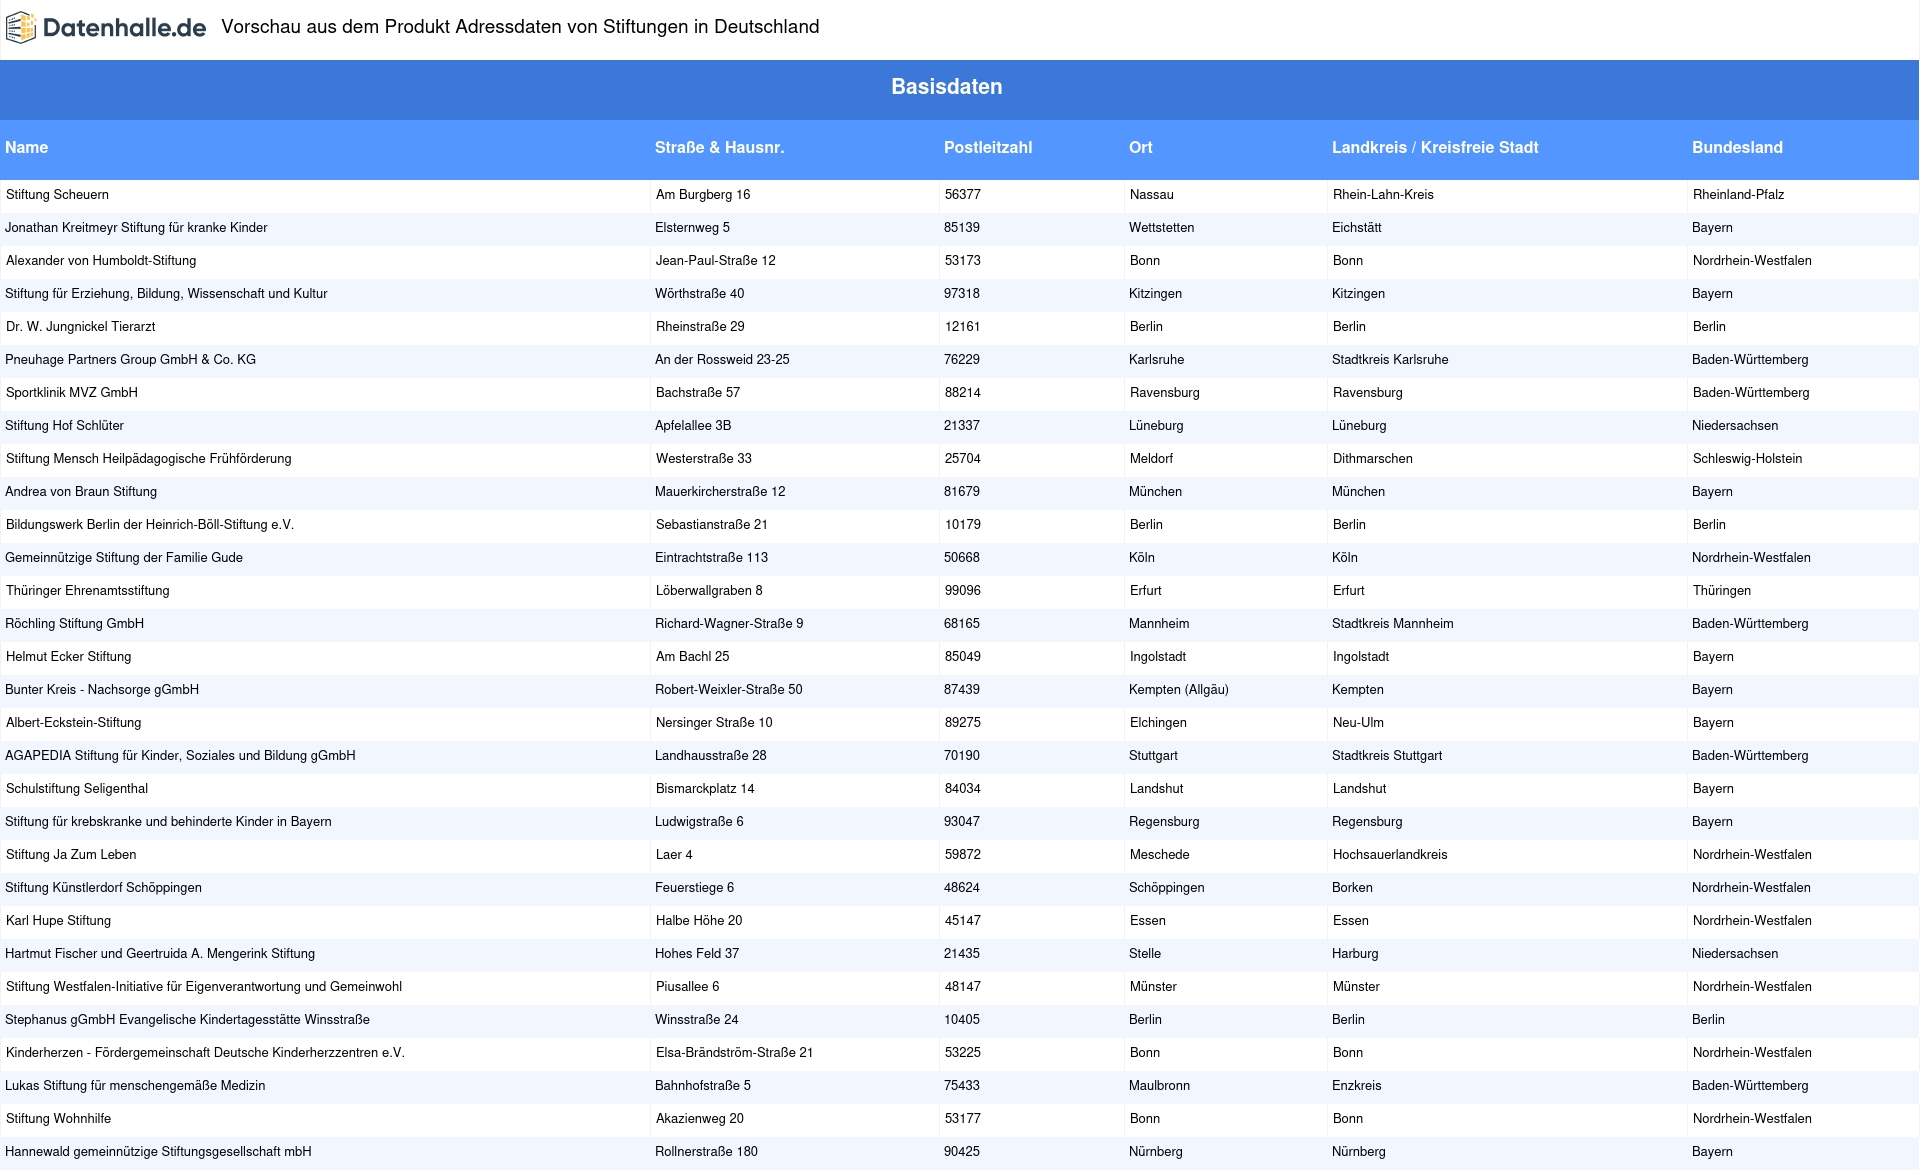
Task: Select Stiftung Wohnhilfe name
Action: tap(58, 1119)
